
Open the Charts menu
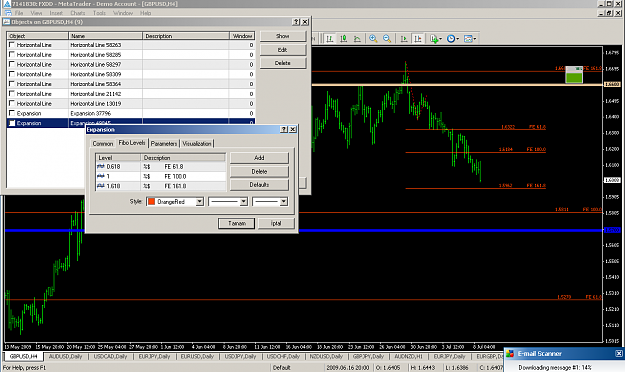click(77, 13)
